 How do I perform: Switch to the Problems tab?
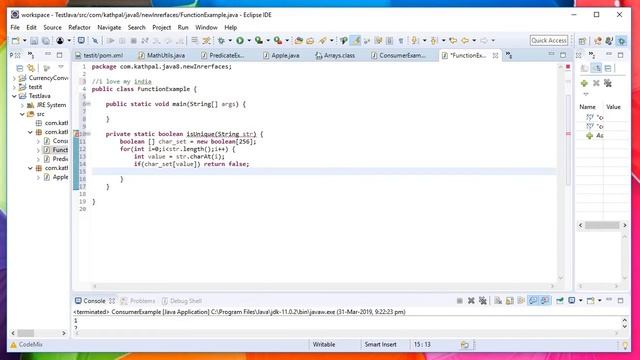(x=138, y=301)
